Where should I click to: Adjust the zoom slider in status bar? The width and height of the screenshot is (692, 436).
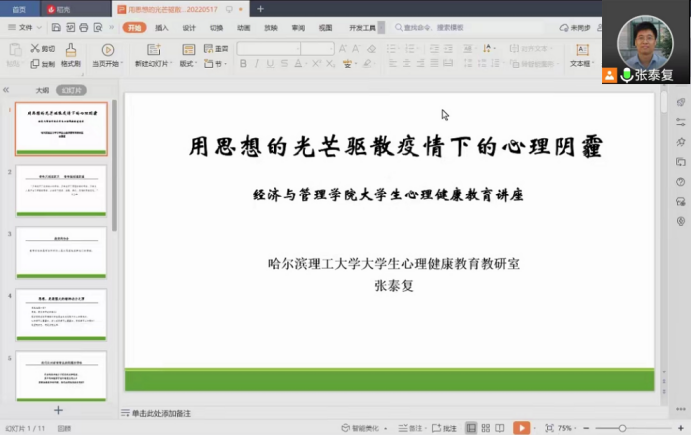tap(622, 428)
